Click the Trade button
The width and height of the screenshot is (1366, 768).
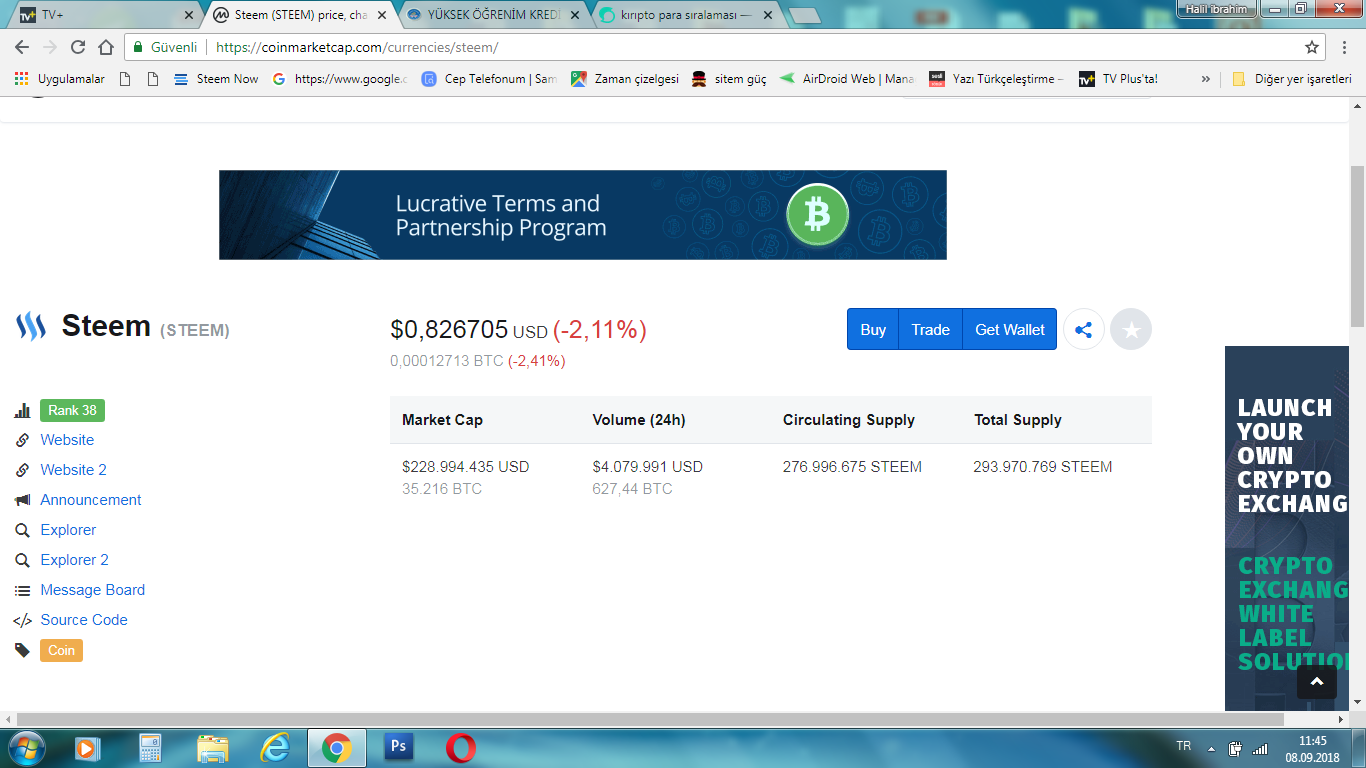(x=931, y=329)
